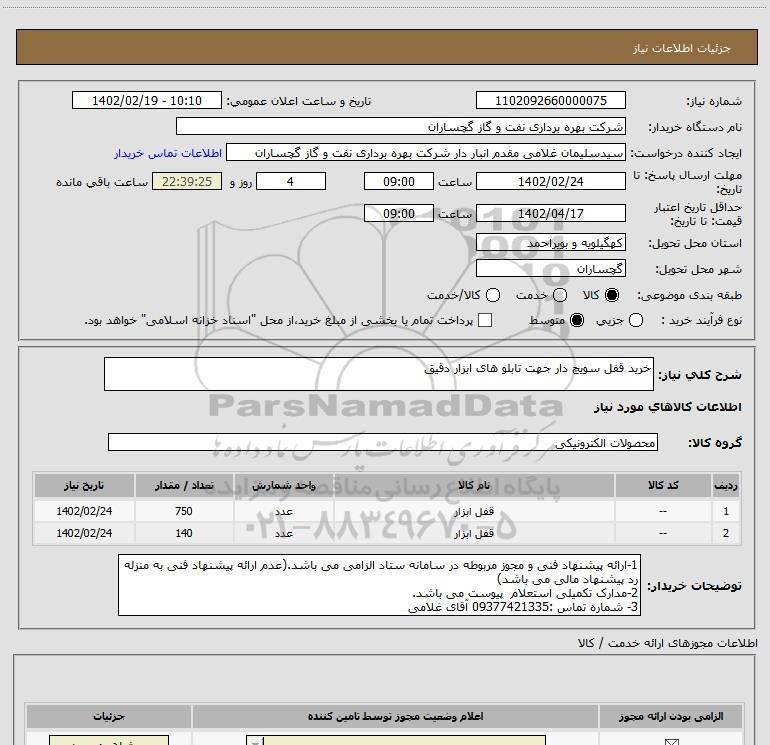
Task: Open buyer contact info link اطلاعات تماس خریدار
Action: 168,153
